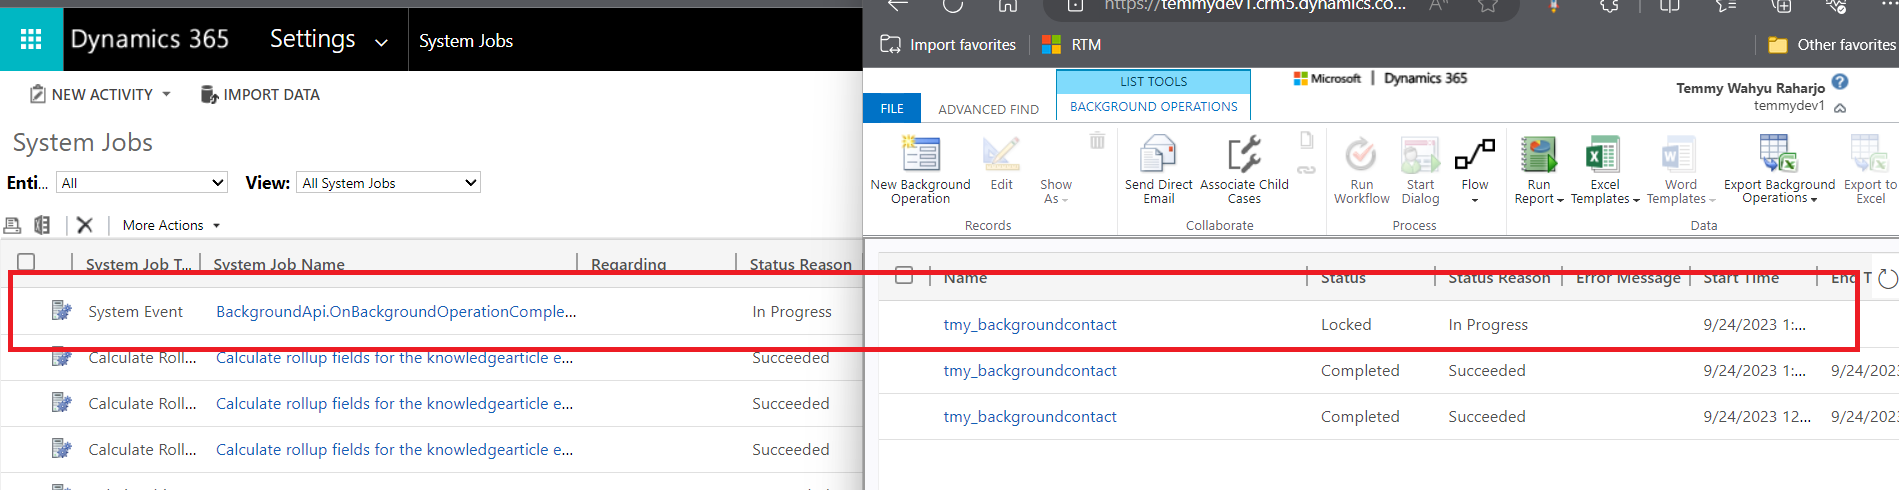This screenshot has height=494, width=1899.
Task: Click the LIST TOOLS contextual tab header
Action: tap(1153, 81)
